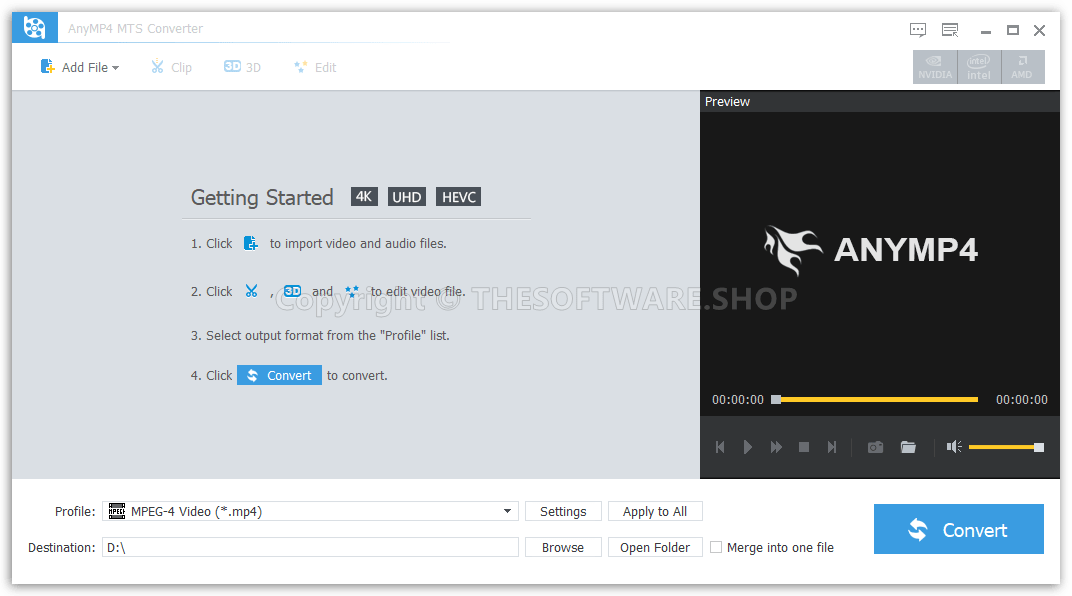Mute the preview volume speaker
This screenshot has width=1072, height=596.
(x=954, y=447)
